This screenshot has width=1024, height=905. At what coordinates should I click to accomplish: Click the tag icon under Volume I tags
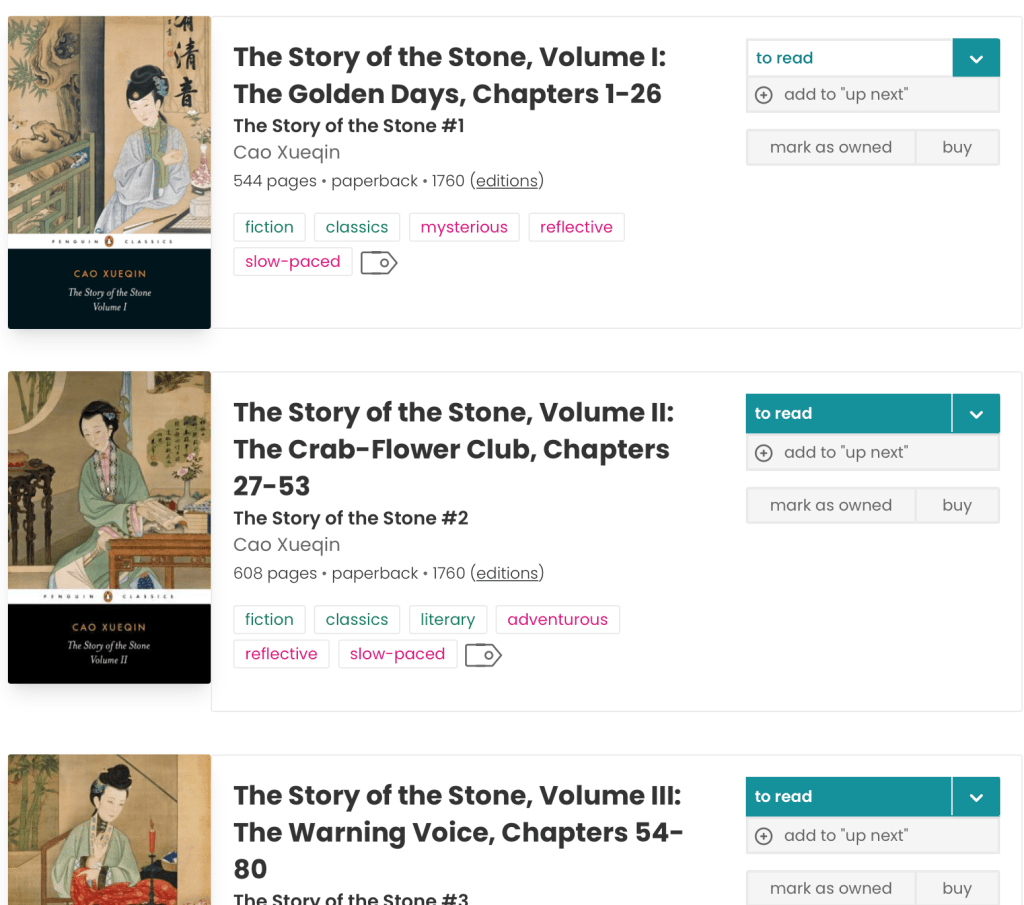pos(379,263)
